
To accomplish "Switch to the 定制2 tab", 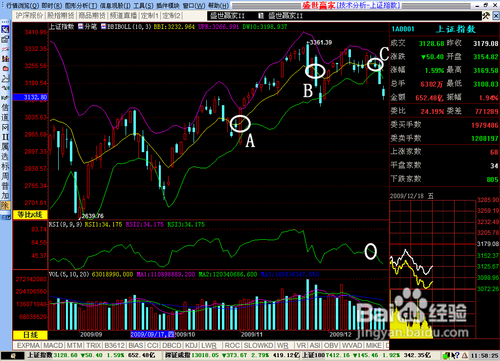I will (172, 16).
